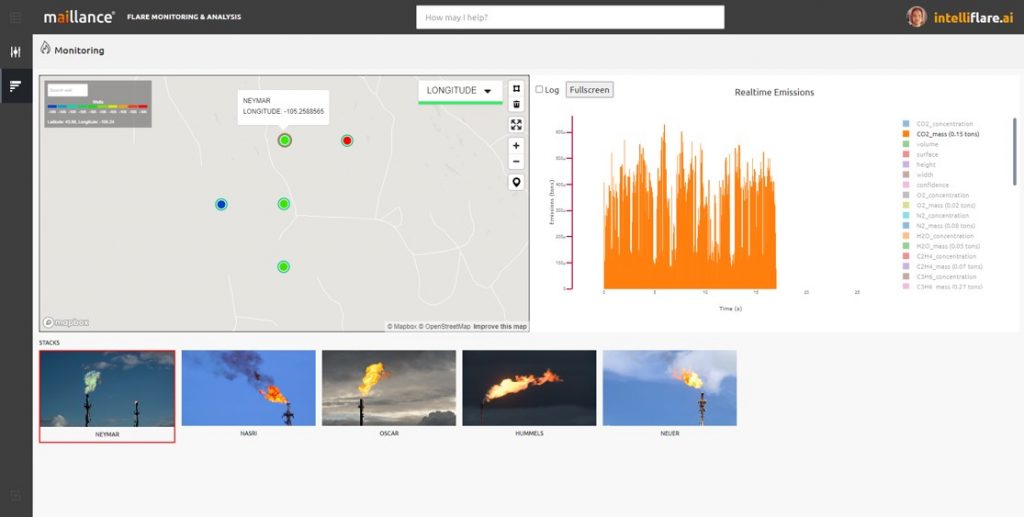The width and height of the screenshot is (1024, 517).
Task: Enable the Log scale checkbox
Action: click(x=540, y=90)
